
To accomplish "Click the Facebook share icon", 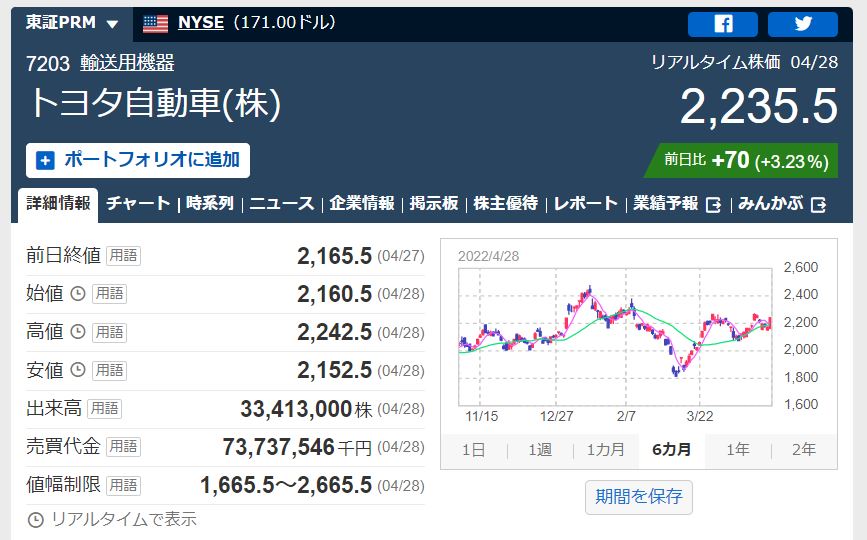I will point(723,24).
